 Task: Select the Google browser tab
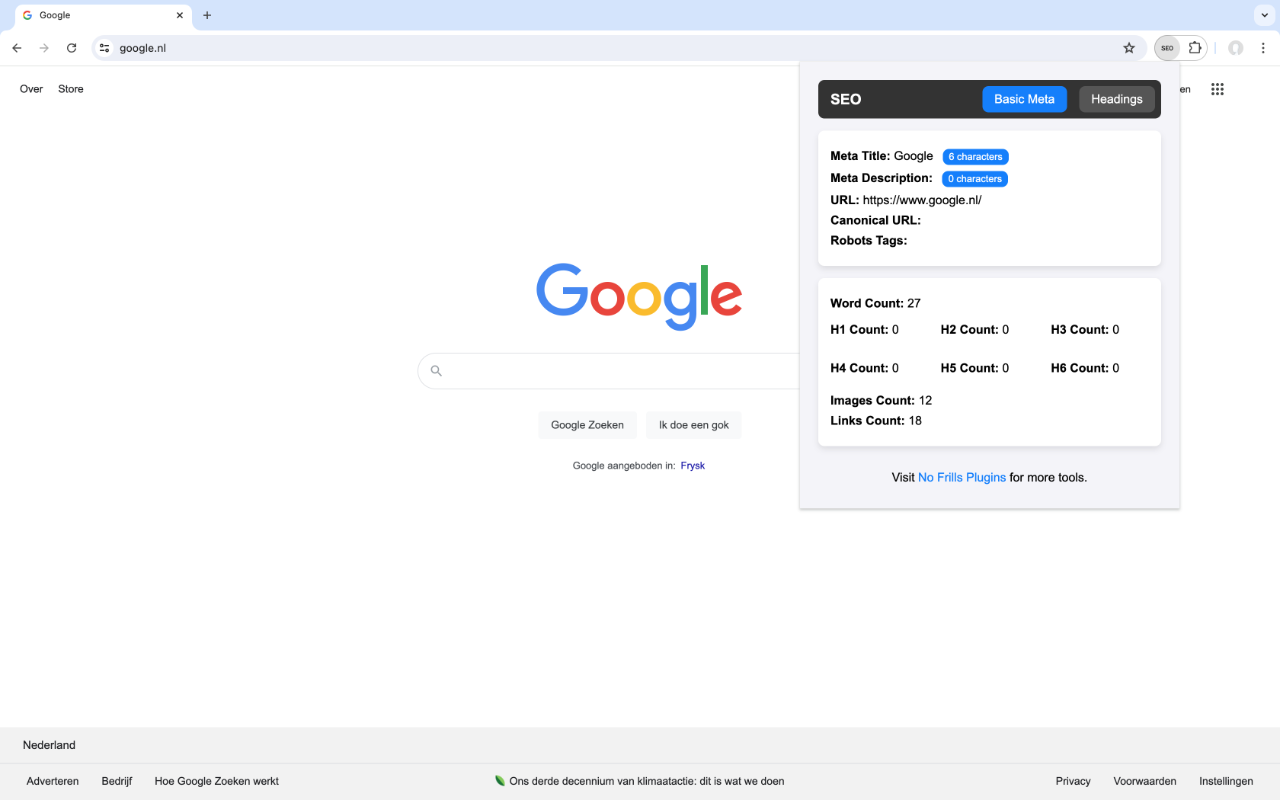(103, 15)
